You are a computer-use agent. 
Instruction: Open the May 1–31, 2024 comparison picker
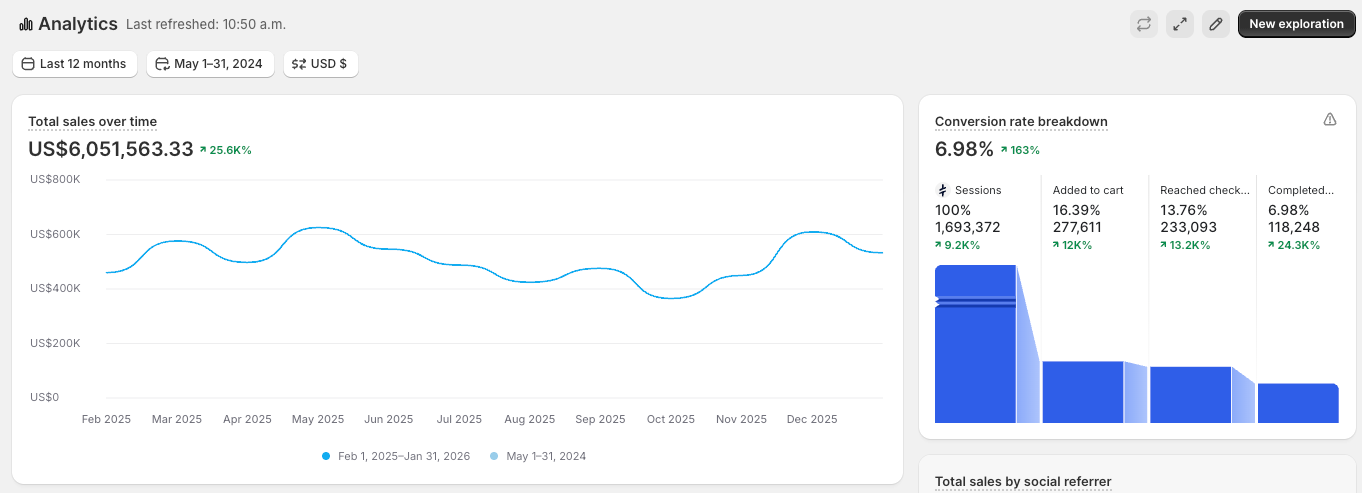[210, 64]
